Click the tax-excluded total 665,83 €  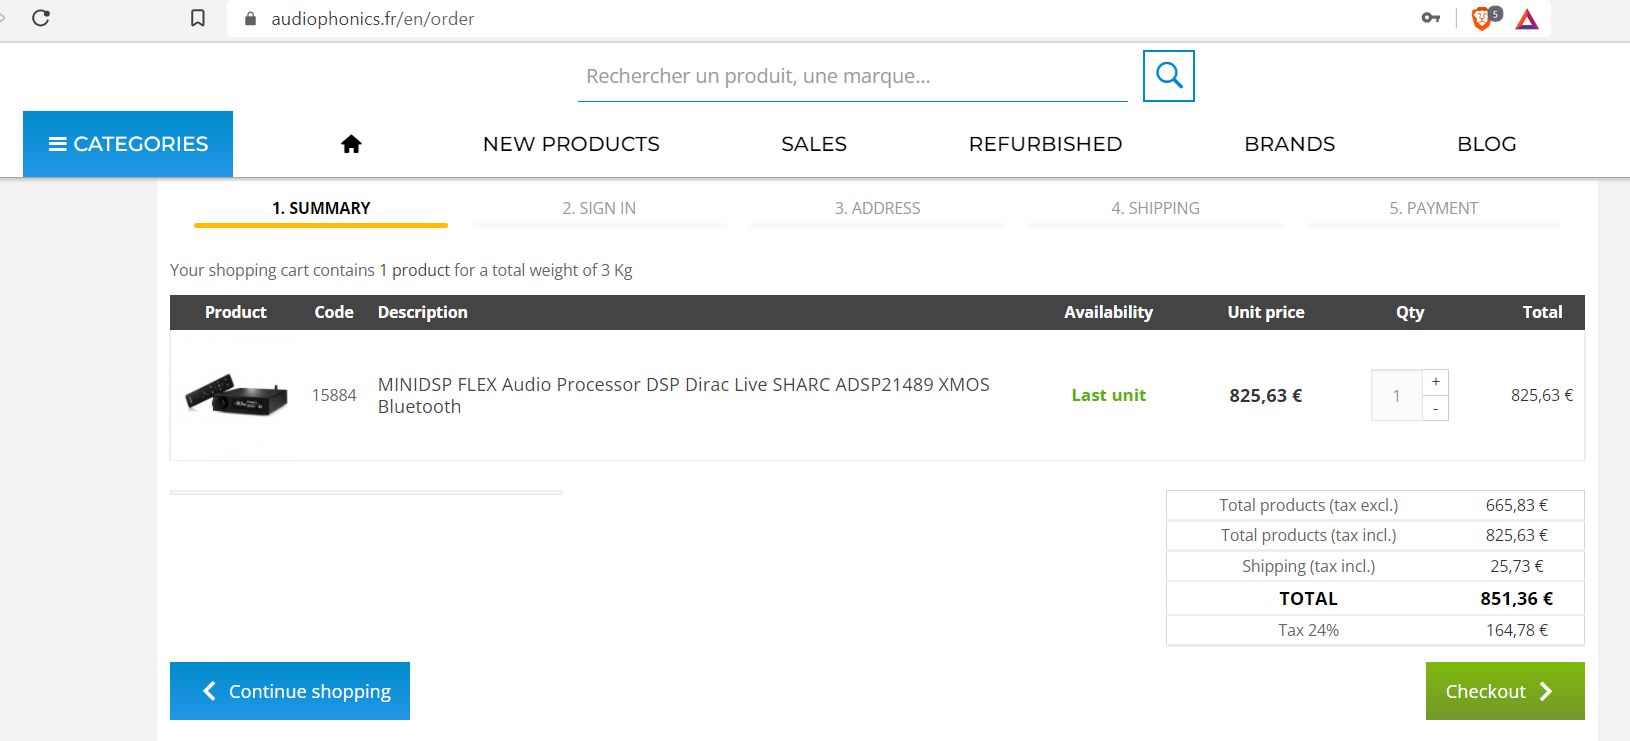point(1516,505)
